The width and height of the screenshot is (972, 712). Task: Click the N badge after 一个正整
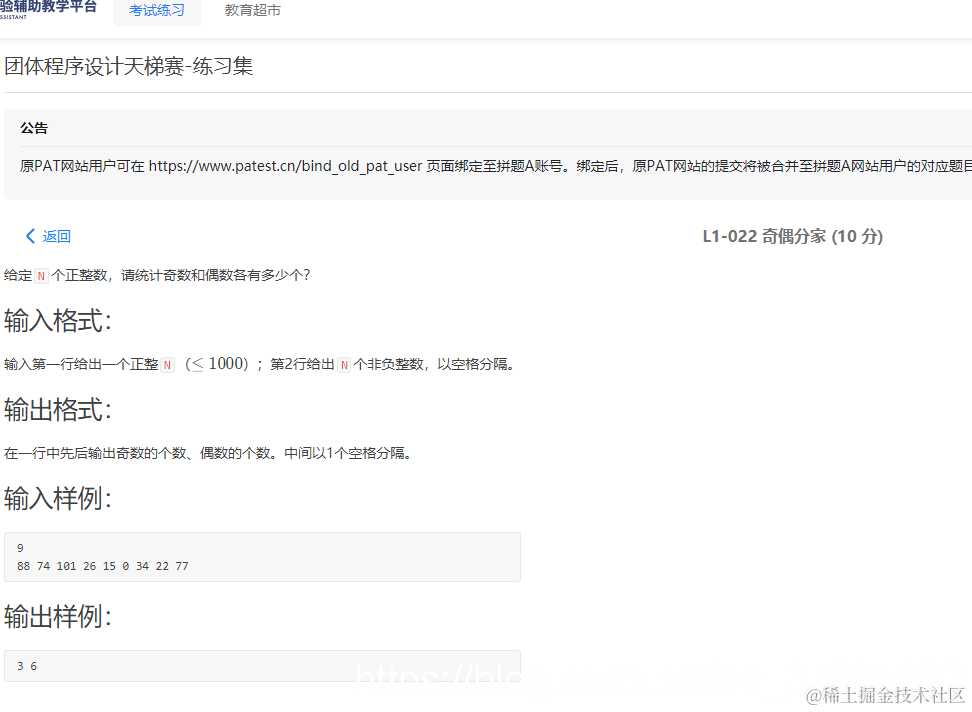point(167,364)
